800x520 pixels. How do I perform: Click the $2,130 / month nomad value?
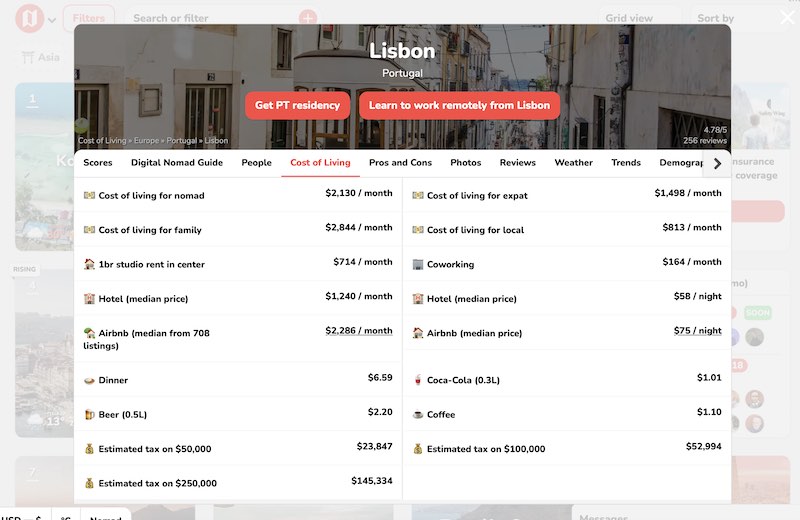[359, 193]
